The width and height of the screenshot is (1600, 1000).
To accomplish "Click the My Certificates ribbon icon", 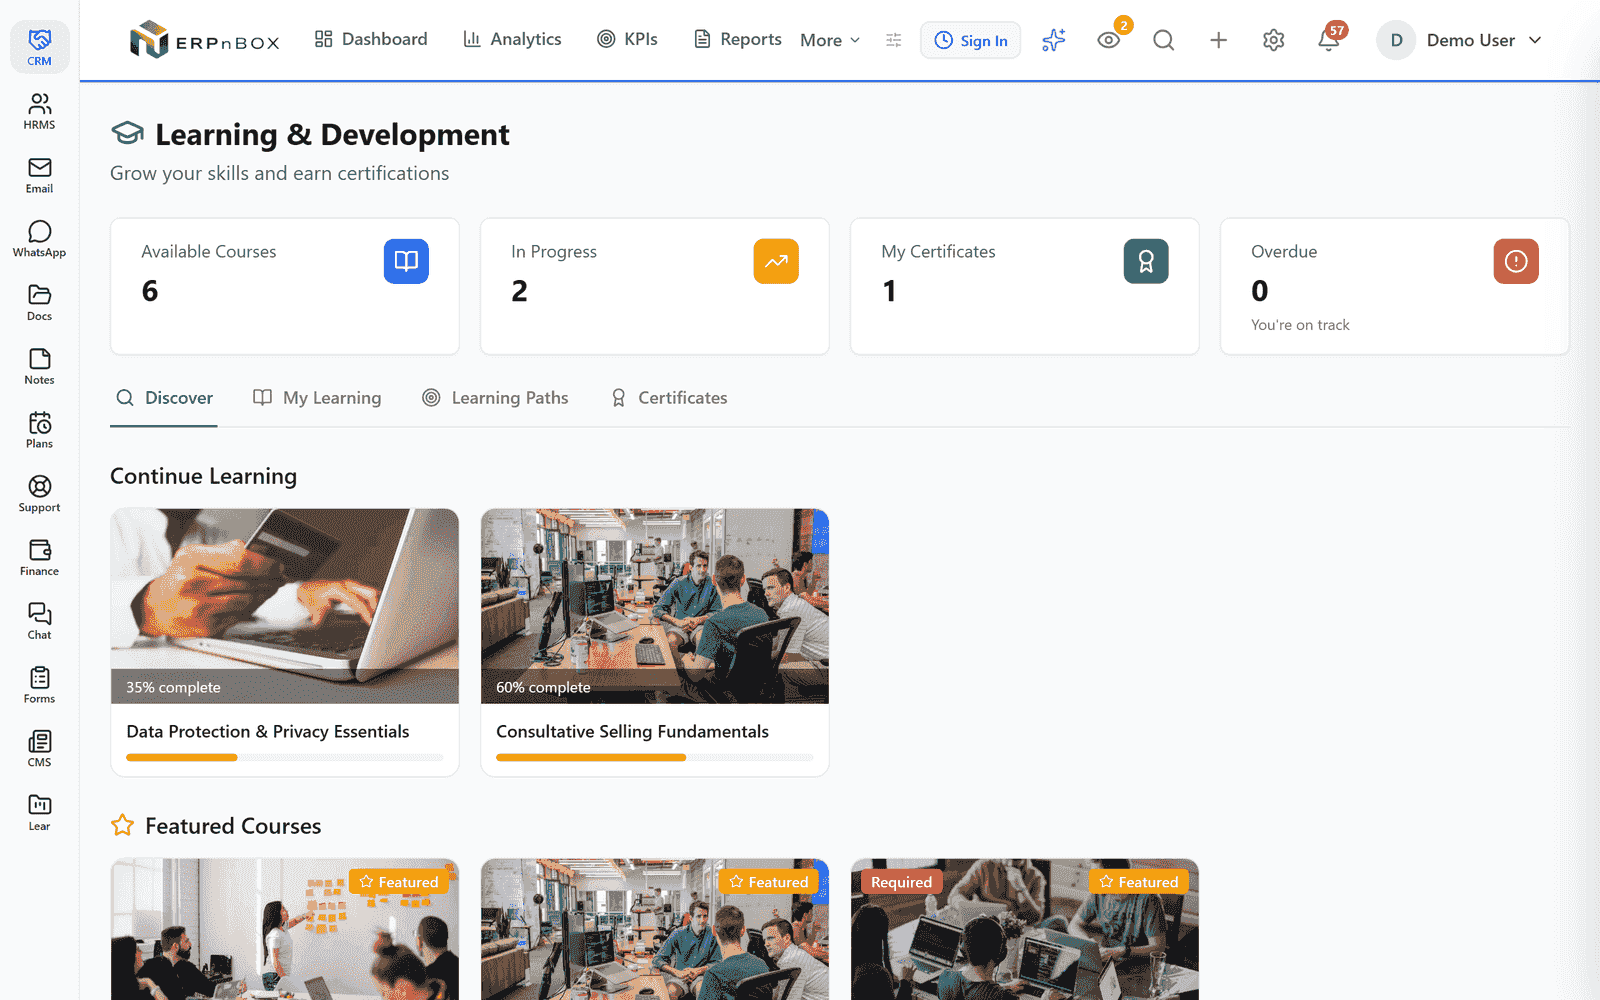I will [x=1146, y=261].
